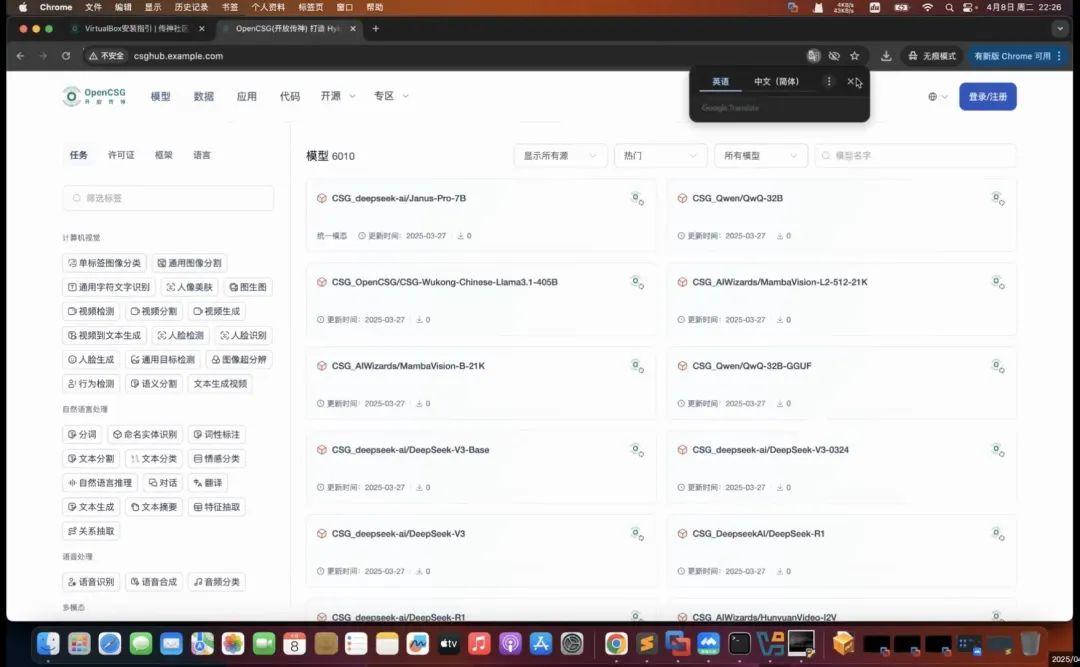Viewport: 1080px width, 667px height.
Task: Open Google Translate icon in the address bar
Action: coord(812,57)
